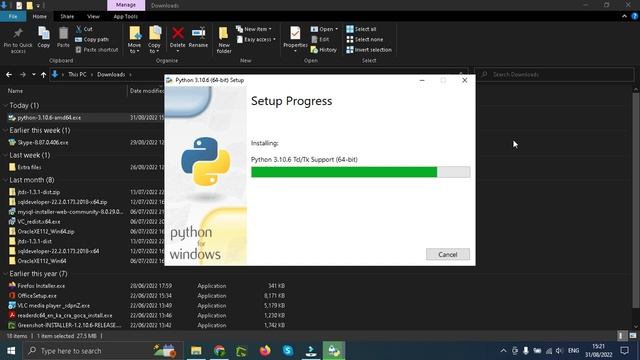
Task: Click taskbar search box
Action: (x=102, y=351)
